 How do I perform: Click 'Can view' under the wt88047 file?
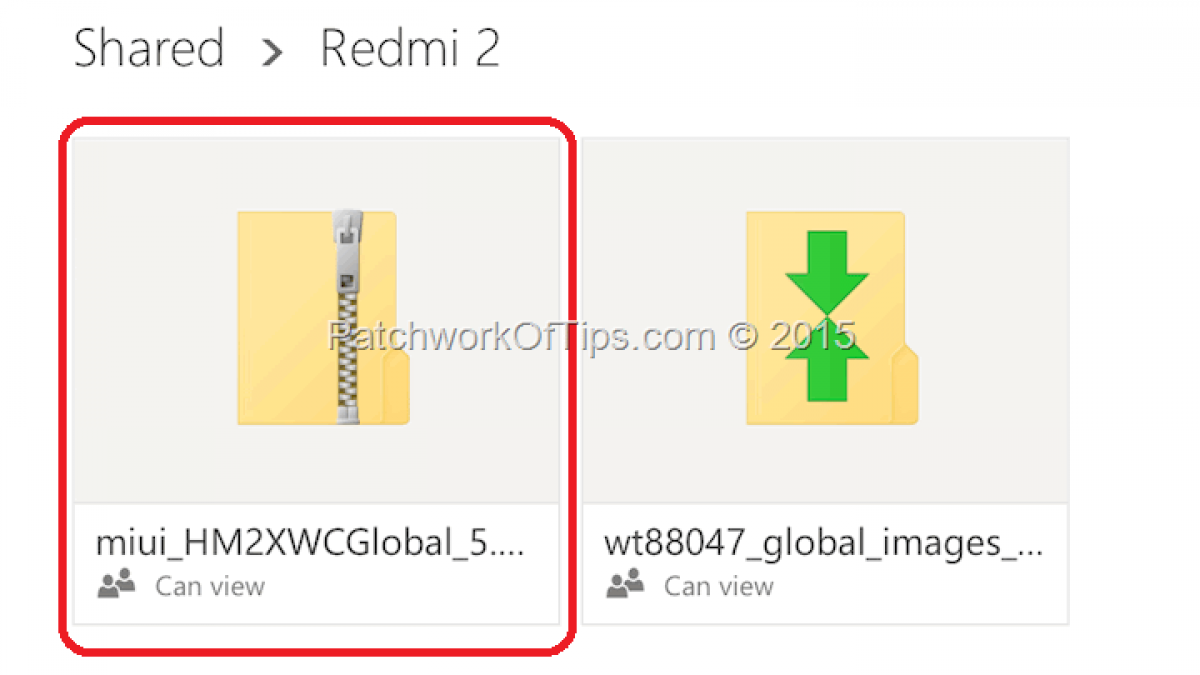pos(719,586)
